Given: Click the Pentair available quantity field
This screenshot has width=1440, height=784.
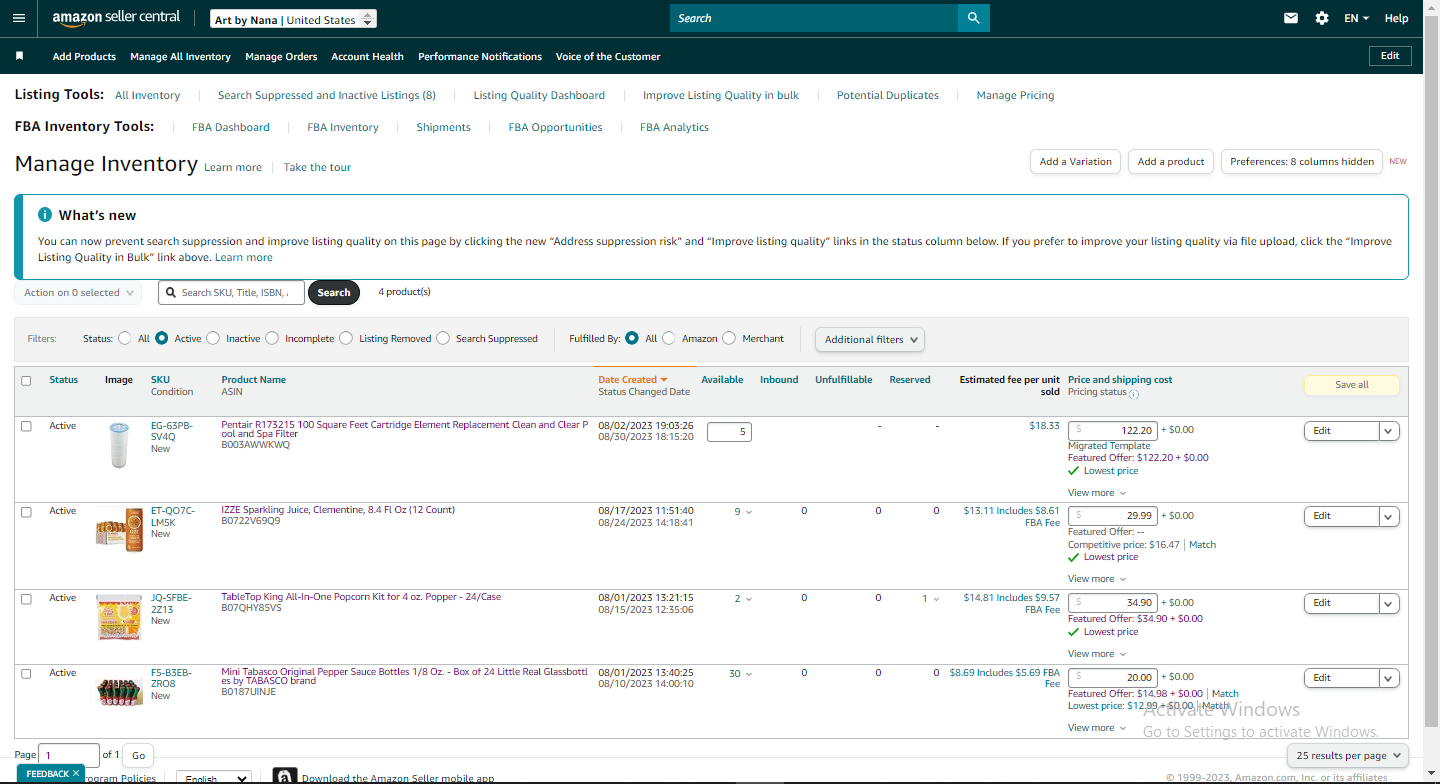Looking at the screenshot, I should tap(729, 432).
